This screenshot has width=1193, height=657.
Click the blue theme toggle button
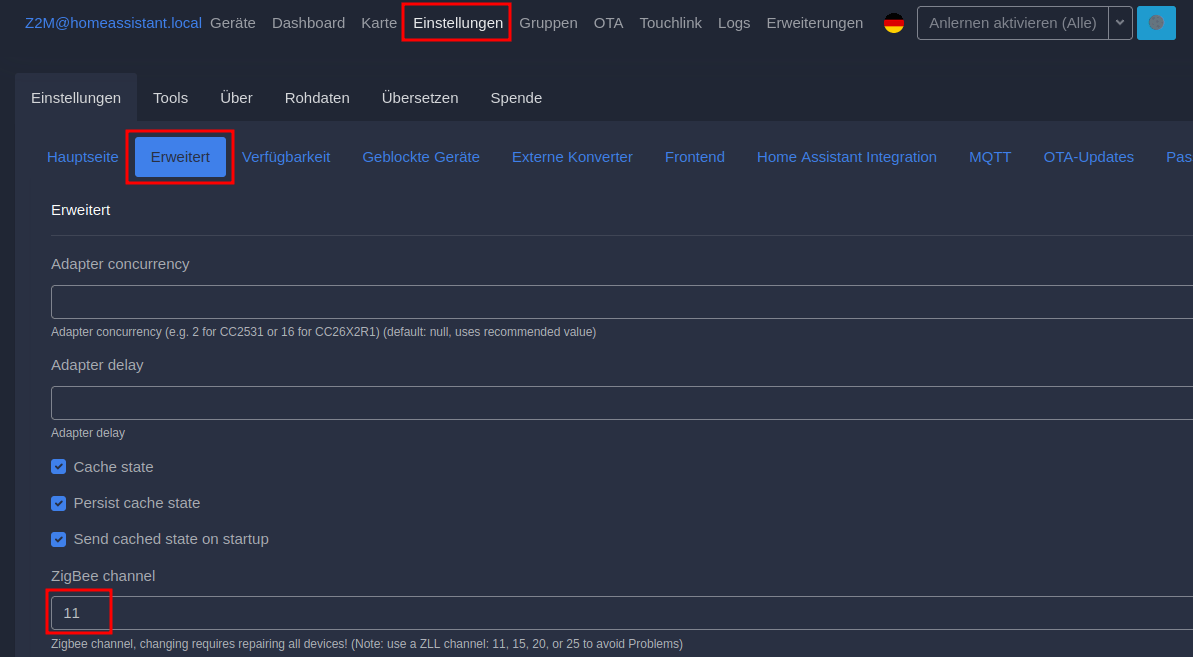pyautogui.click(x=1156, y=23)
